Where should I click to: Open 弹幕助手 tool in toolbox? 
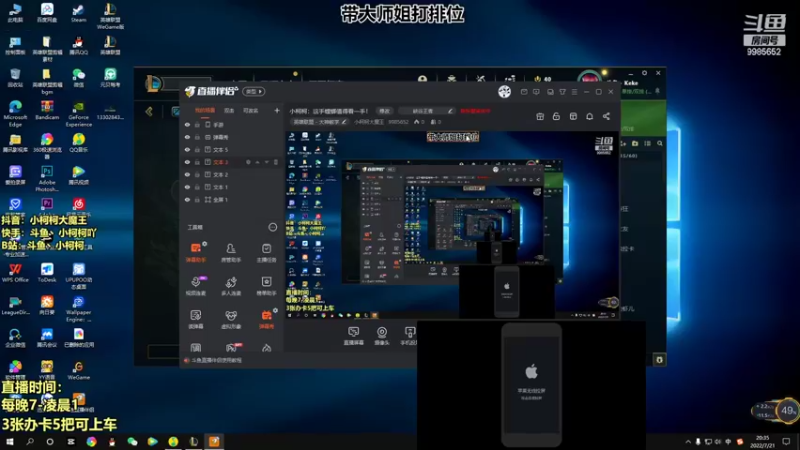[196, 252]
